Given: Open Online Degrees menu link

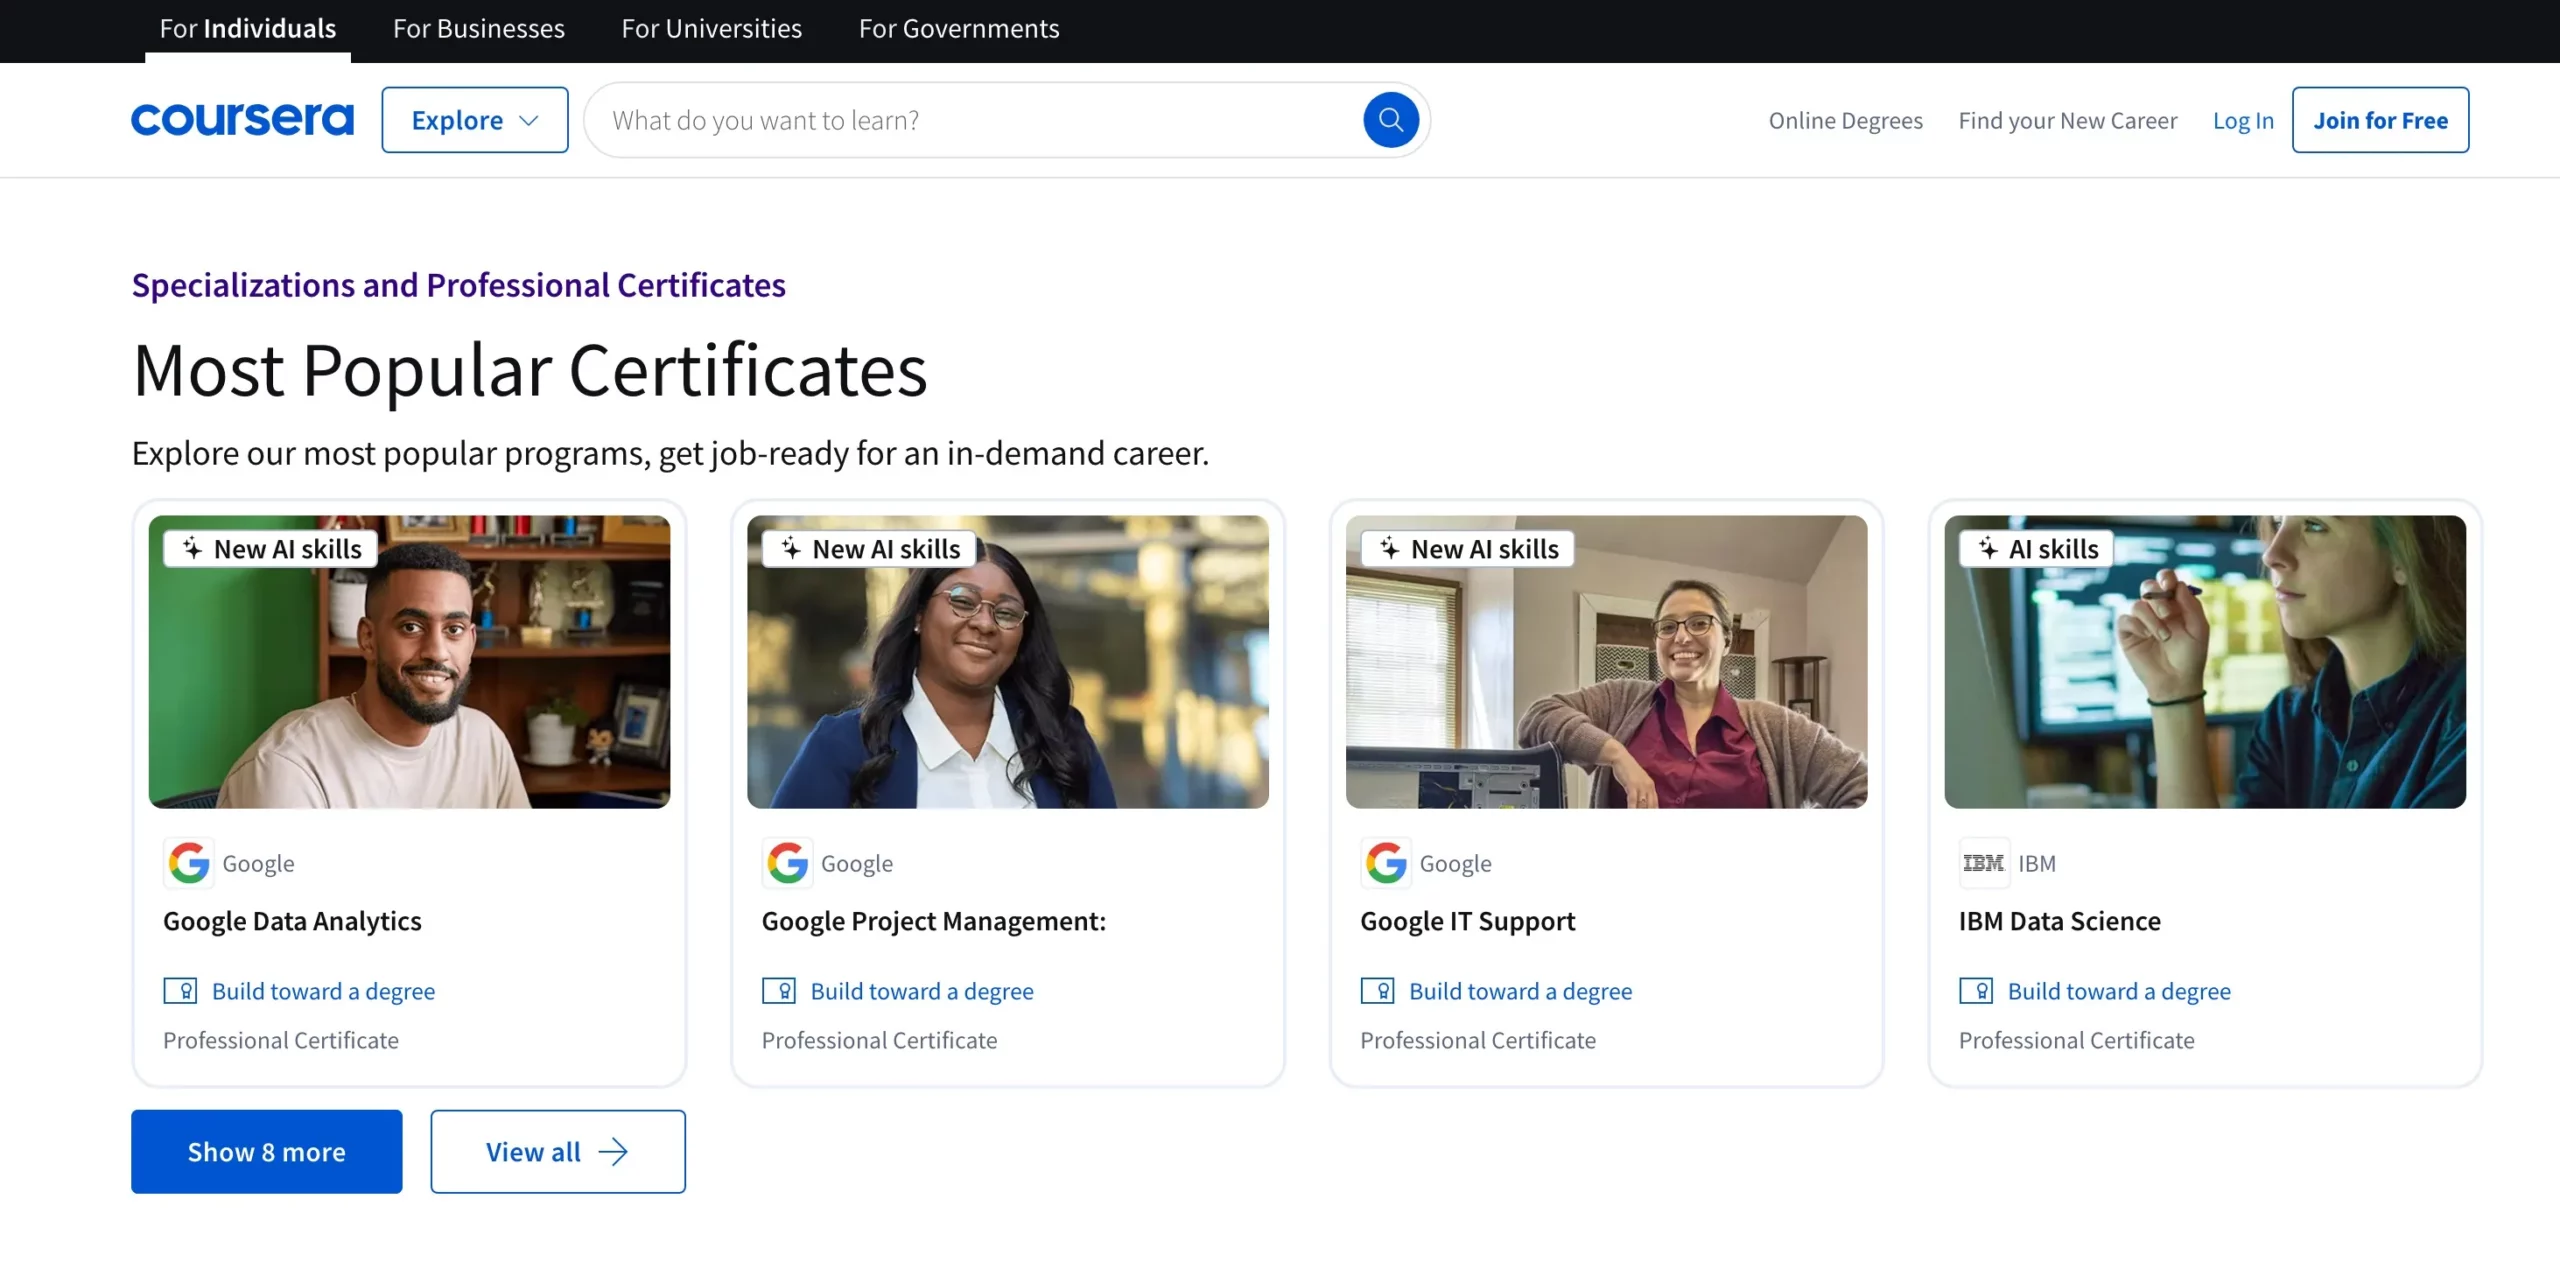Looking at the screenshot, I should (x=1846, y=120).
